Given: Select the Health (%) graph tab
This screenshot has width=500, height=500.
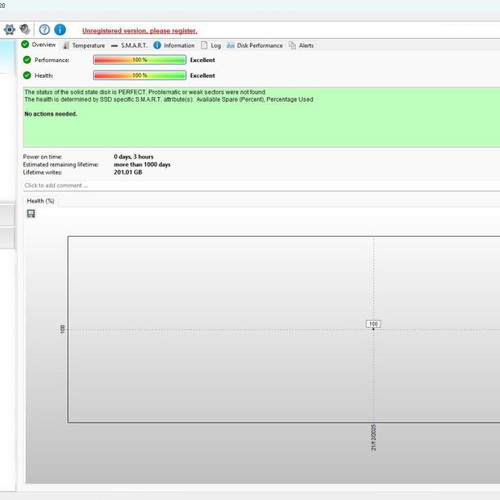Looking at the screenshot, I should 41,201.
